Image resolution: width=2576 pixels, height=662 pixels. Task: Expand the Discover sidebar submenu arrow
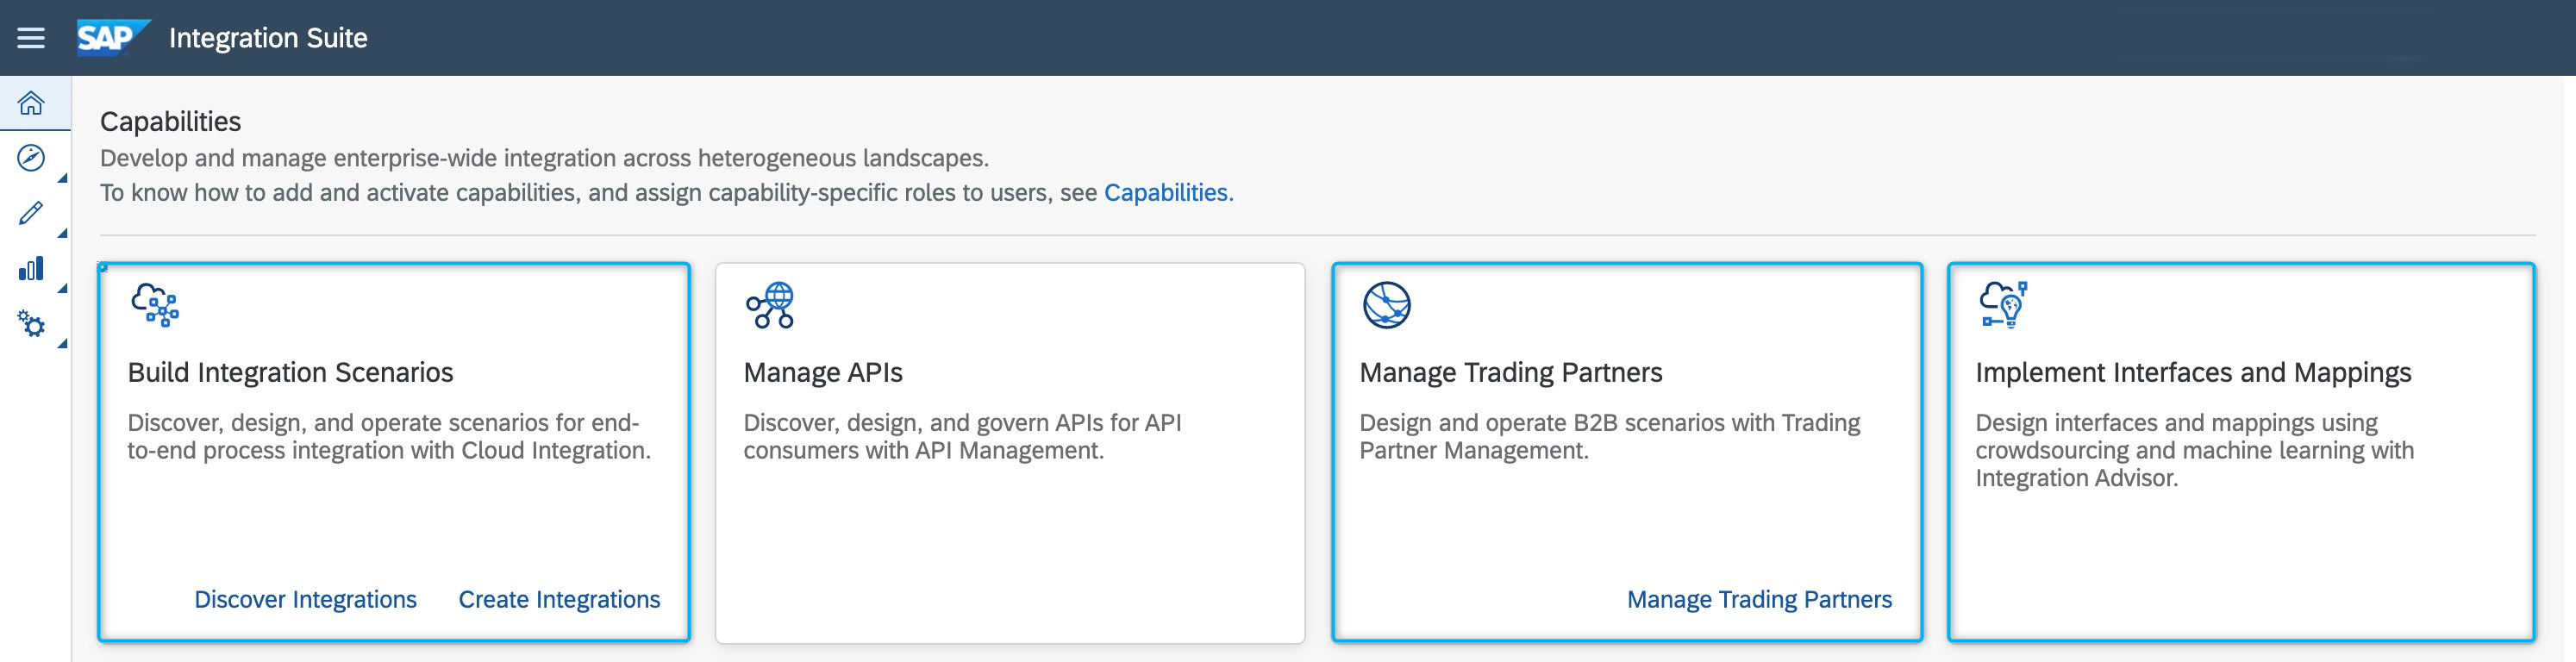(x=62, y=179)
